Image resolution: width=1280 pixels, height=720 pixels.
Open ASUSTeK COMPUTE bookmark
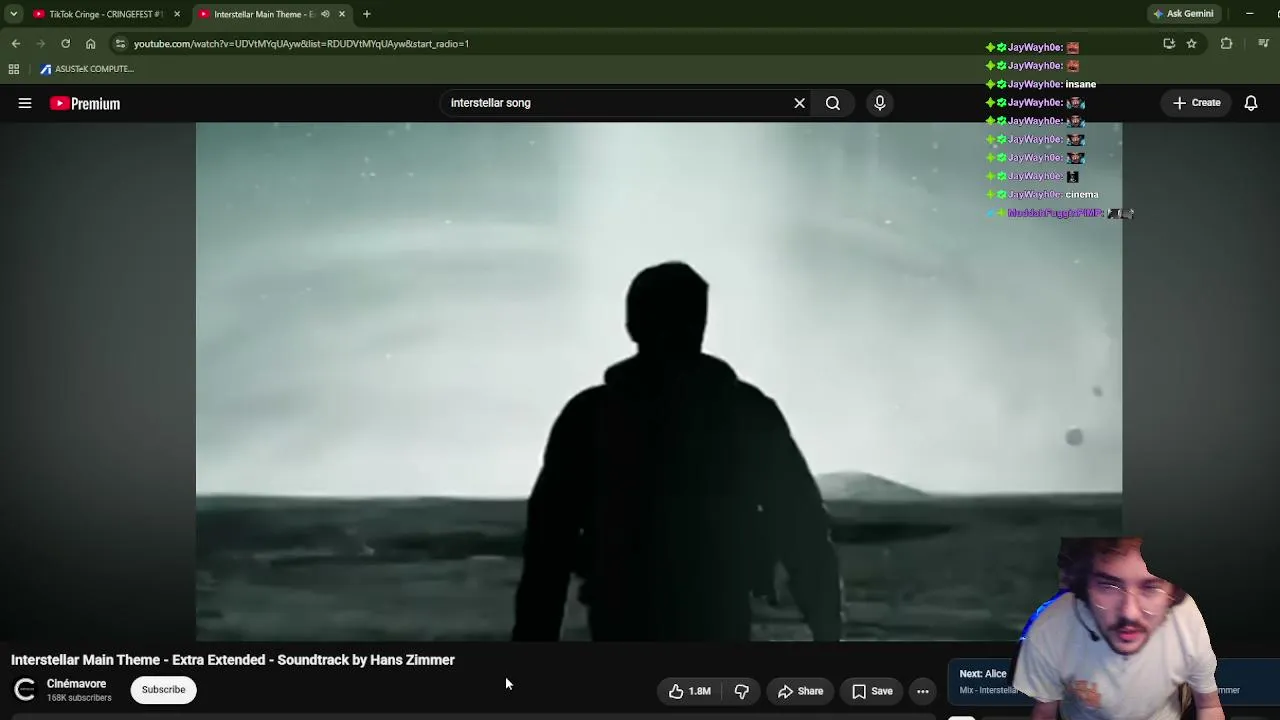pyautogui.click(x=87, y=69)
